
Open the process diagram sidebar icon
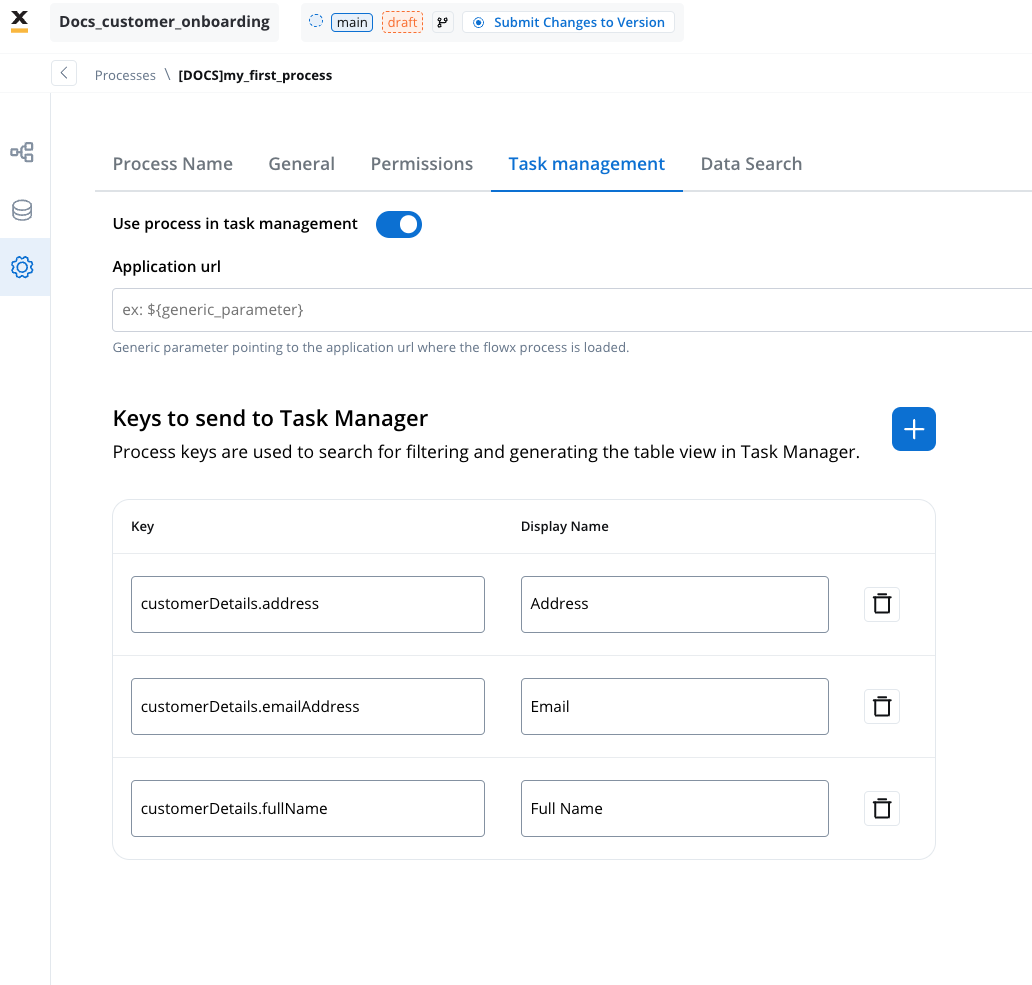click(22, 152)
